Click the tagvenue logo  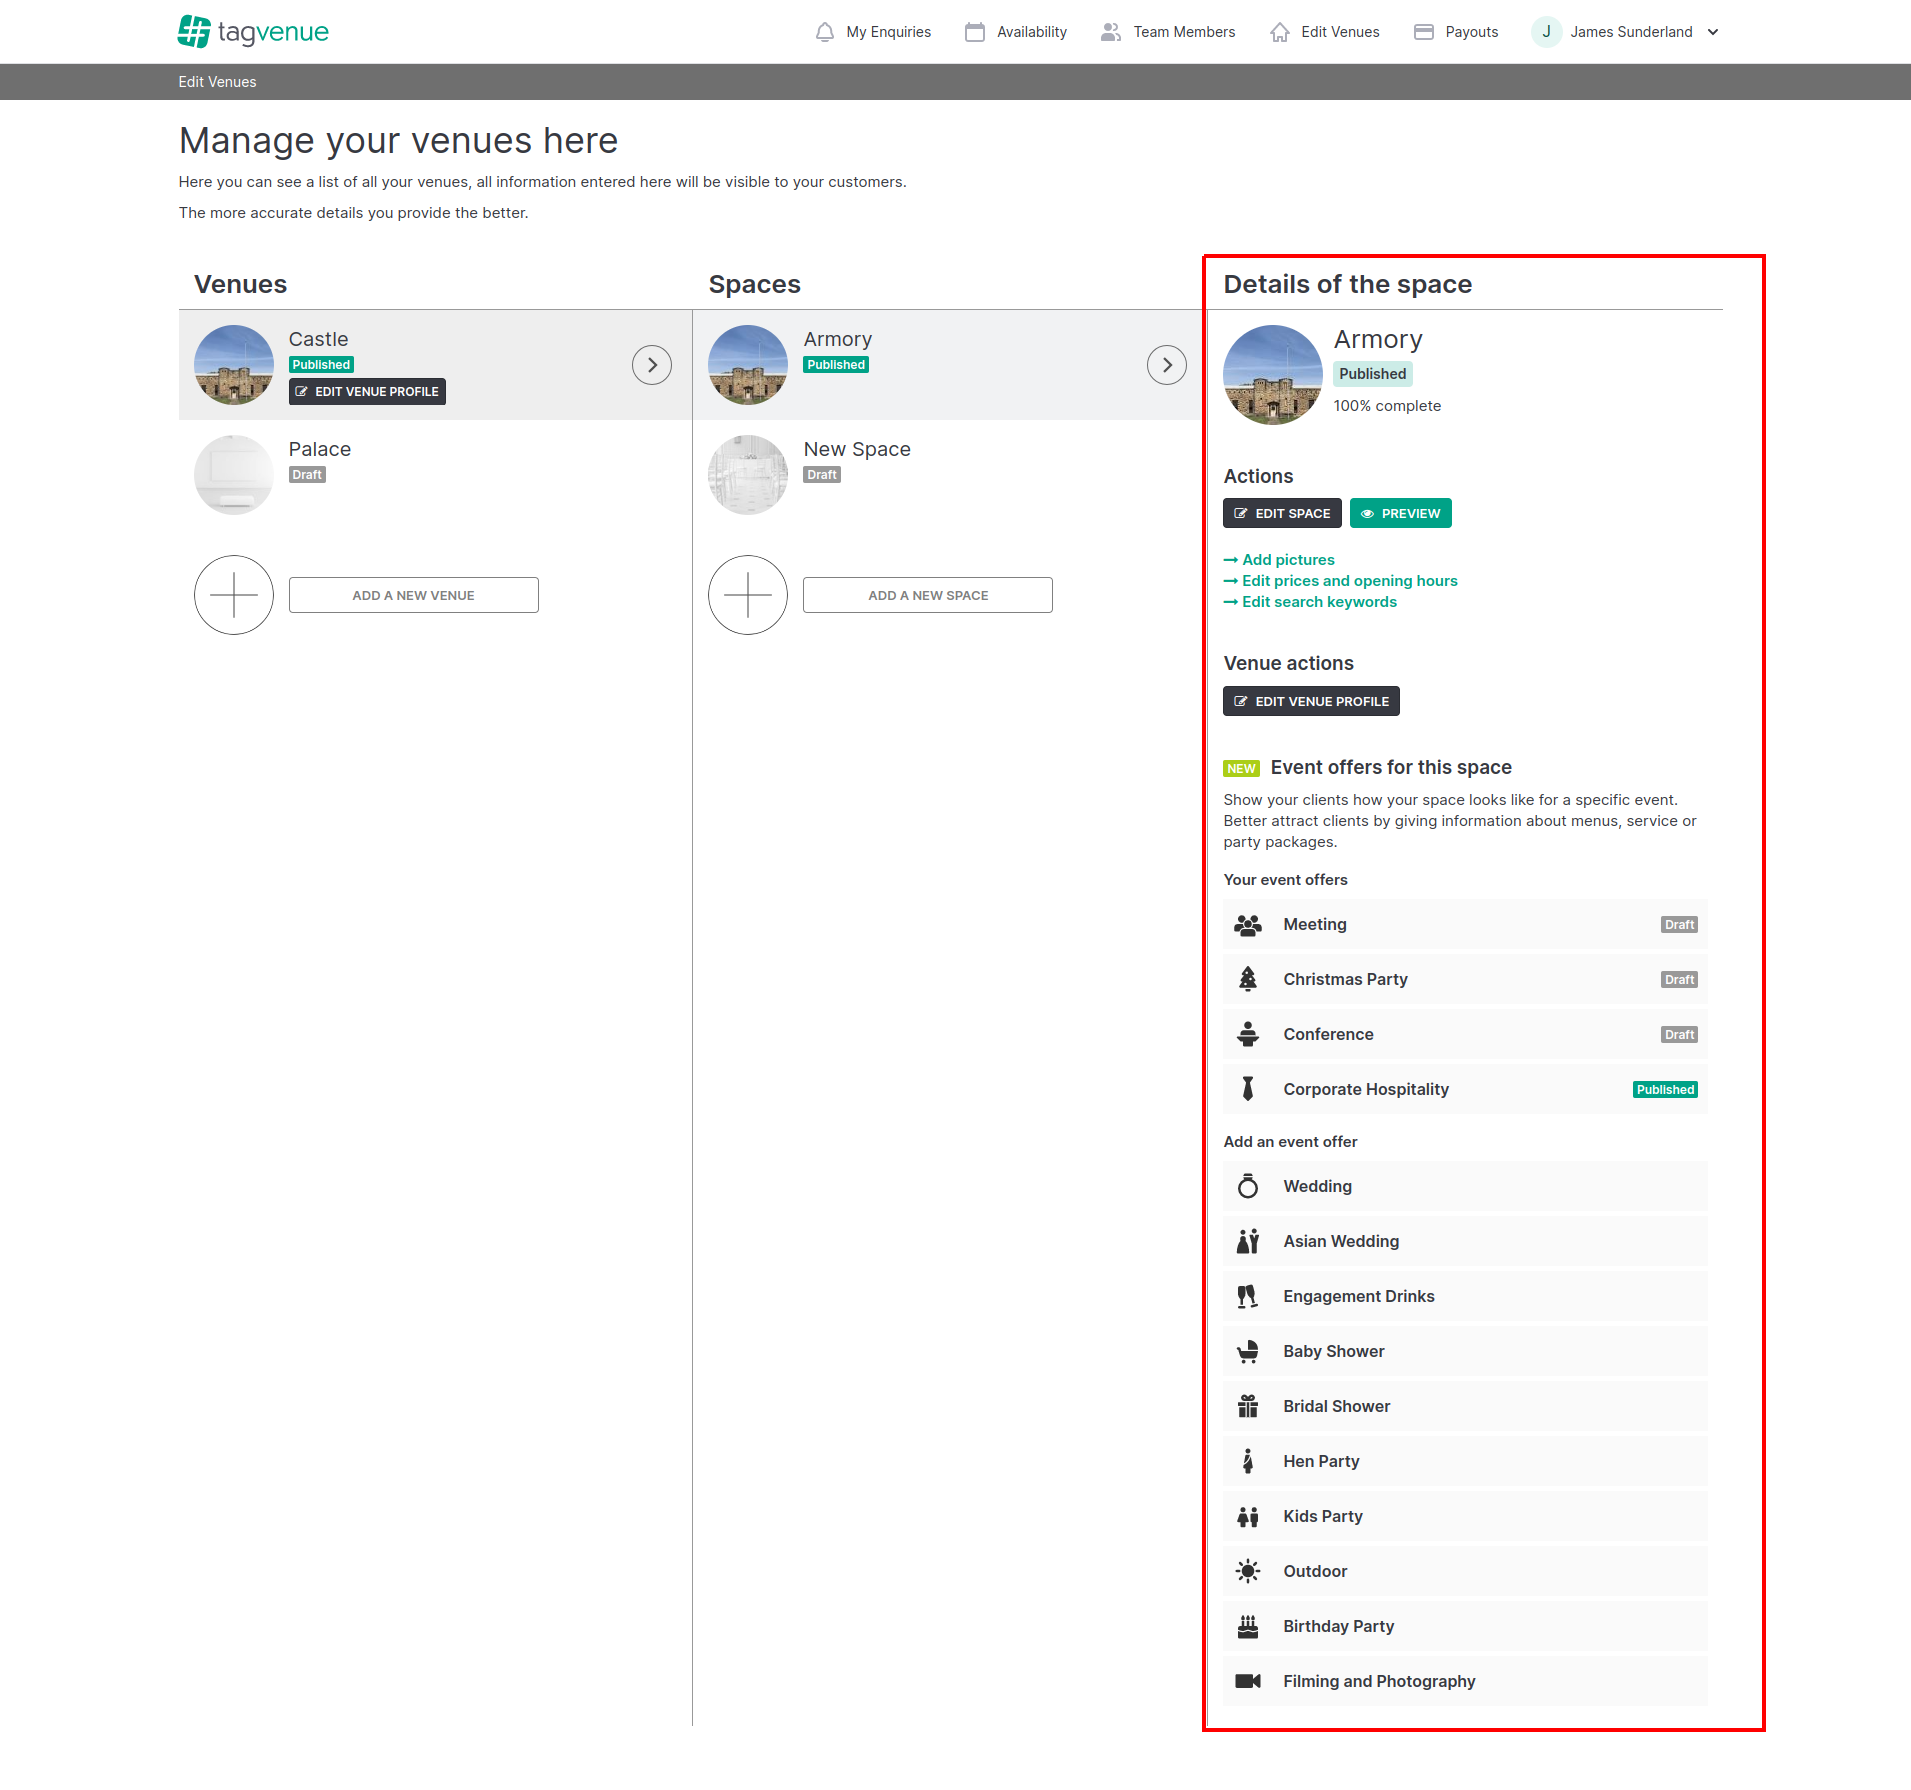pyautogui.click(x=253, y=31)
